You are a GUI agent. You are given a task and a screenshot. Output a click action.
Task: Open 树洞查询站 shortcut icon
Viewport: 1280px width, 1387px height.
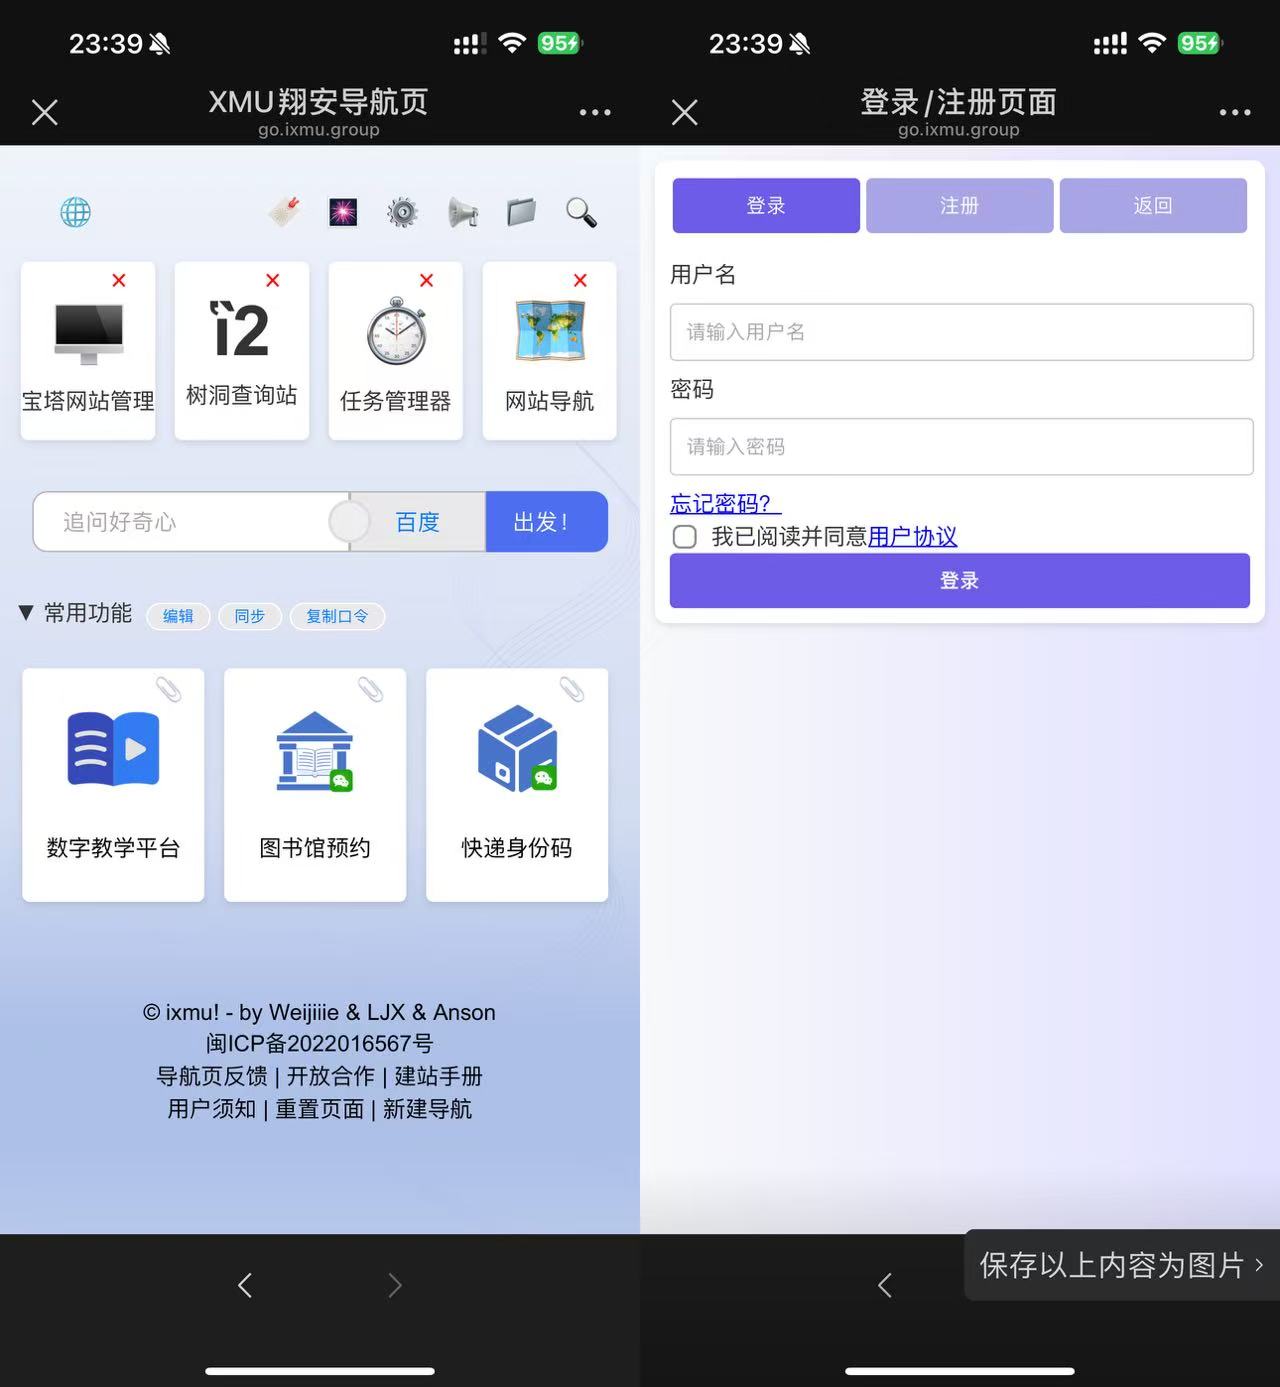coord(241,330)
